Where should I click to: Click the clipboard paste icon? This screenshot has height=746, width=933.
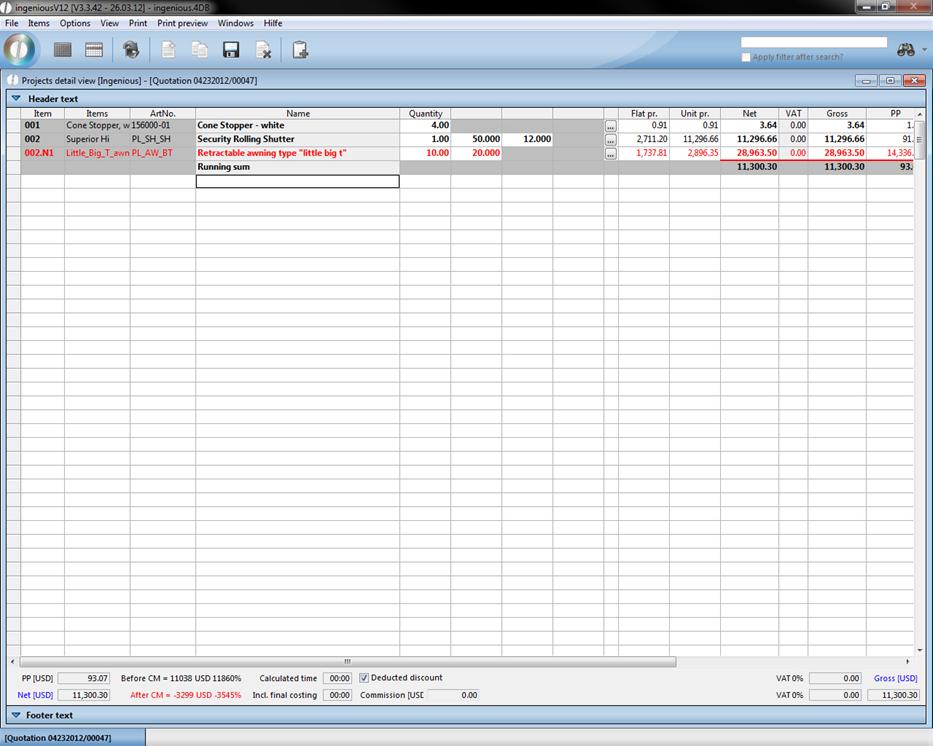(300, 50)
